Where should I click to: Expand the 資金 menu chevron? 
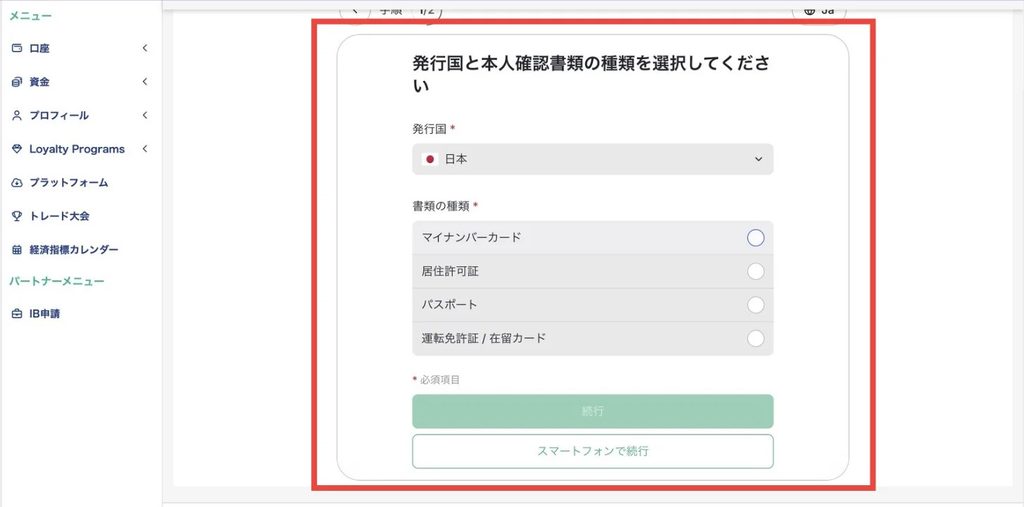tap(145, 82)
